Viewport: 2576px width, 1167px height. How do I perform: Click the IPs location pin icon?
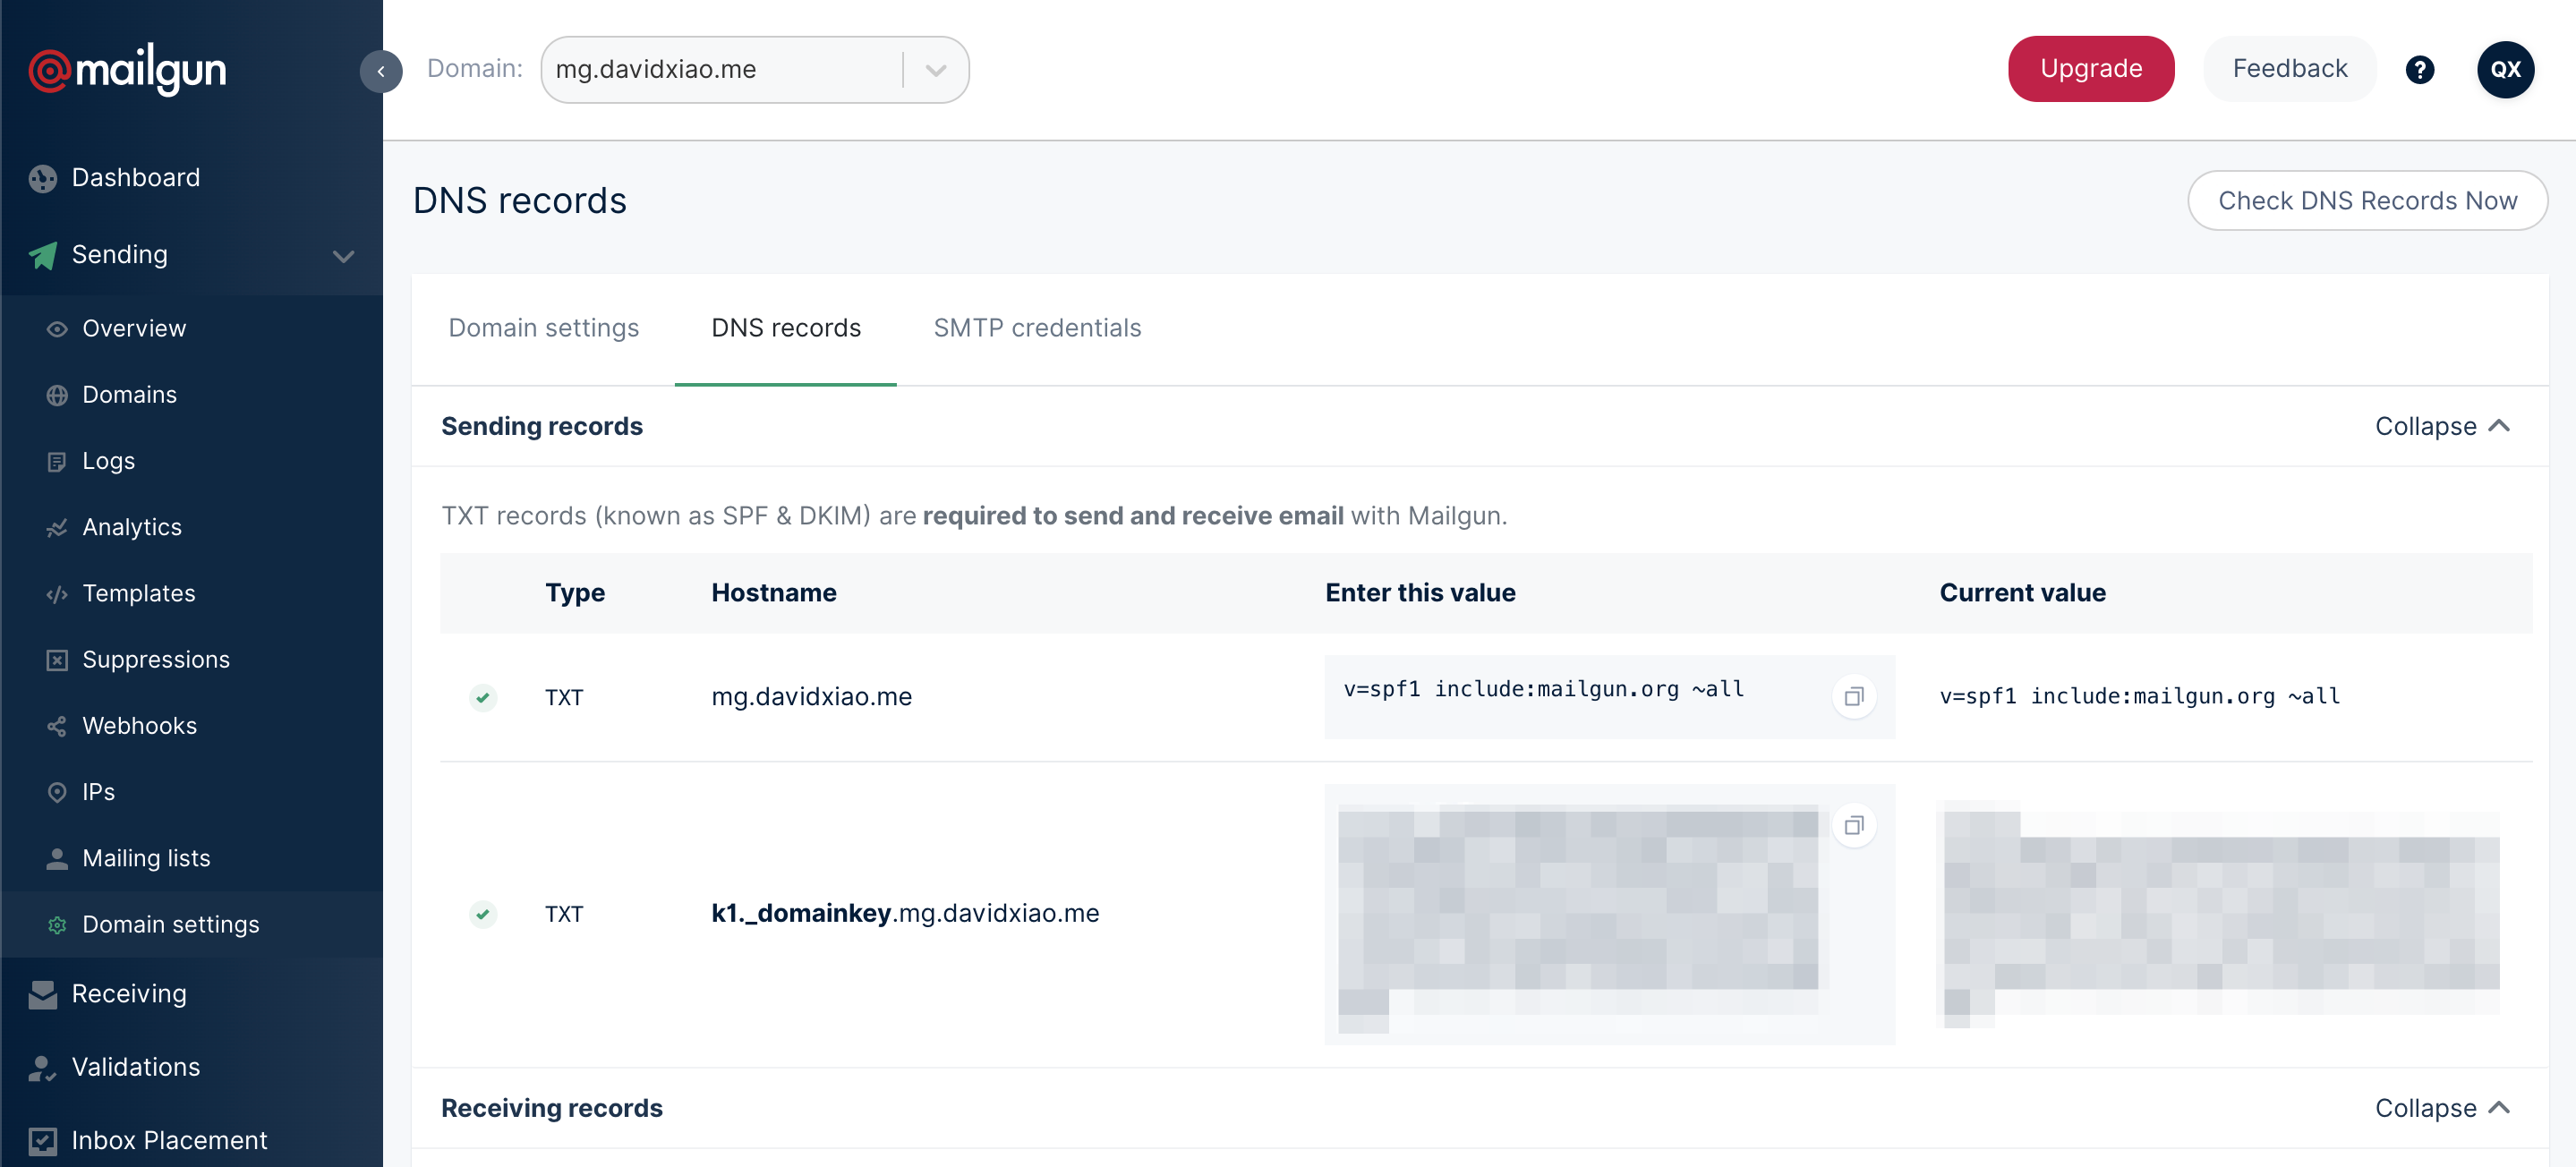pyautogui.click(x=57, y=792)
